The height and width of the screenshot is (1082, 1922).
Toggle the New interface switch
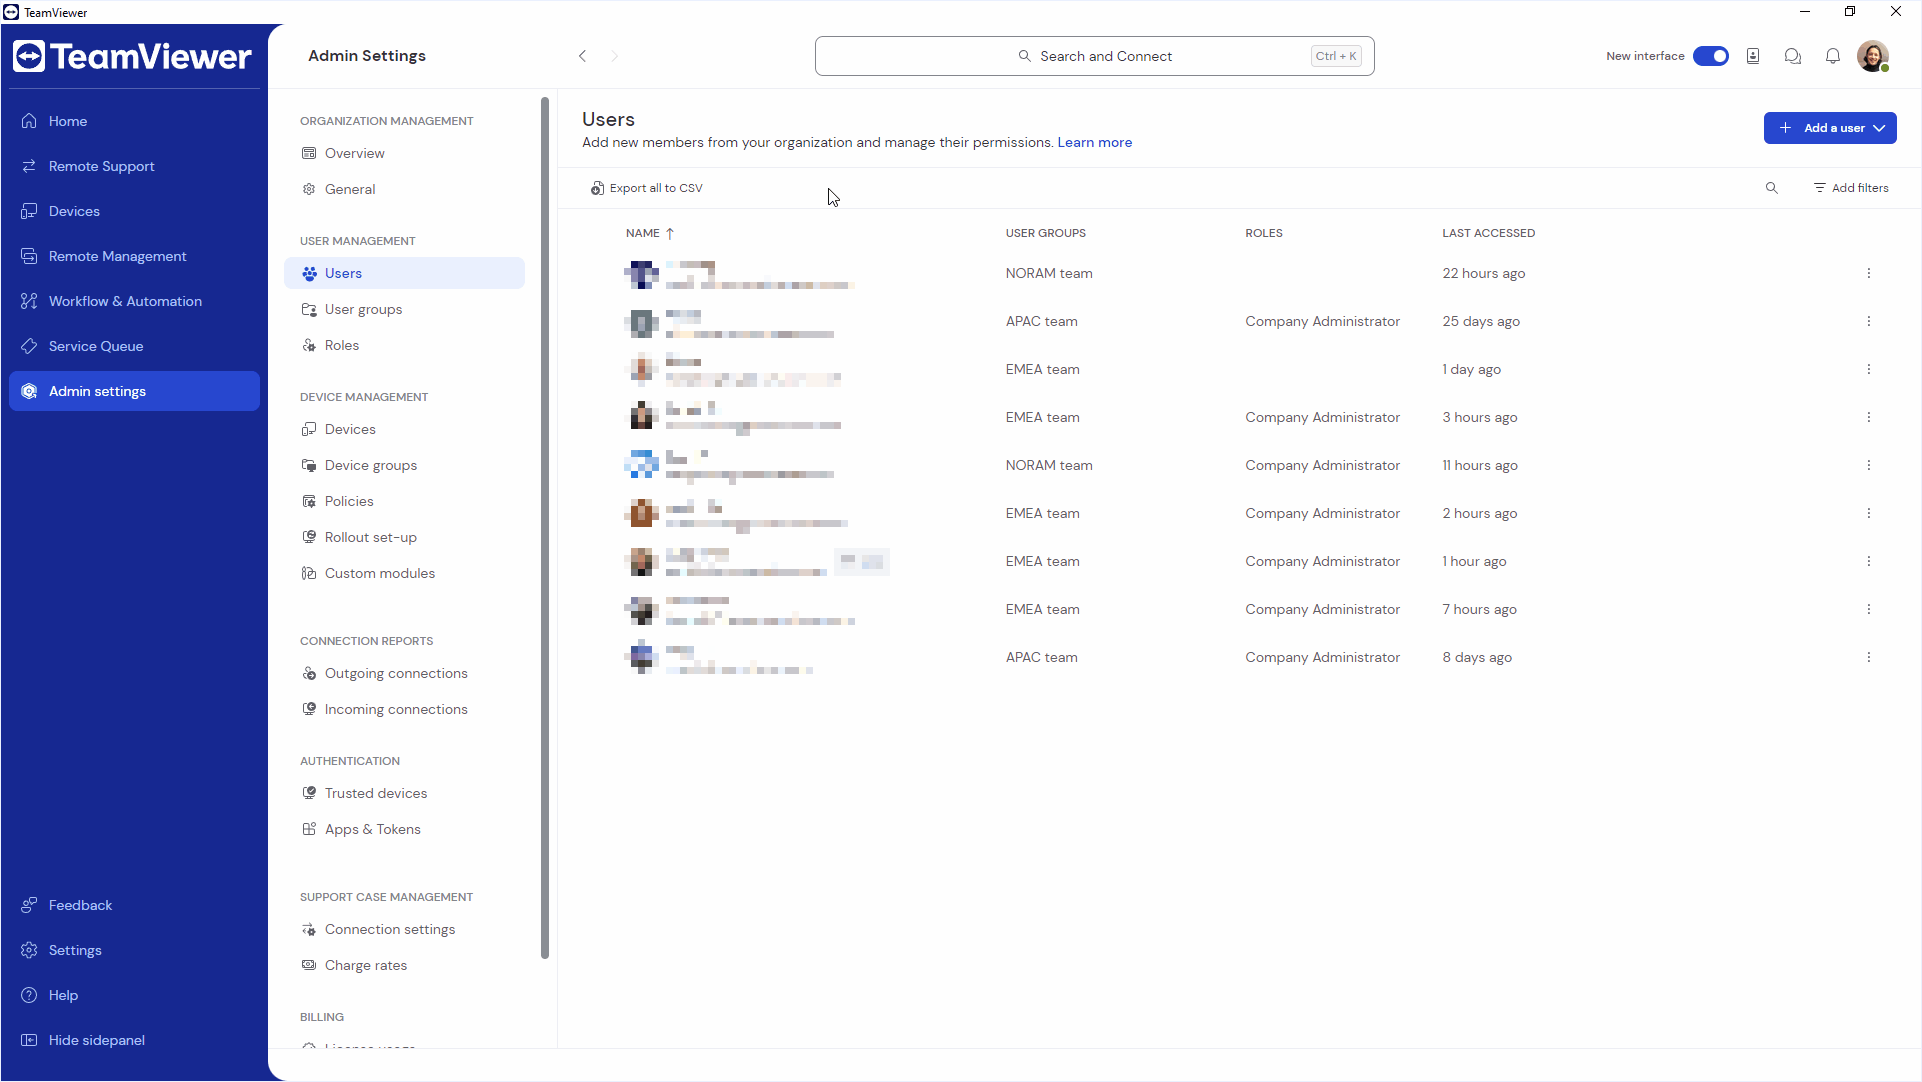tap(1710, 56)
